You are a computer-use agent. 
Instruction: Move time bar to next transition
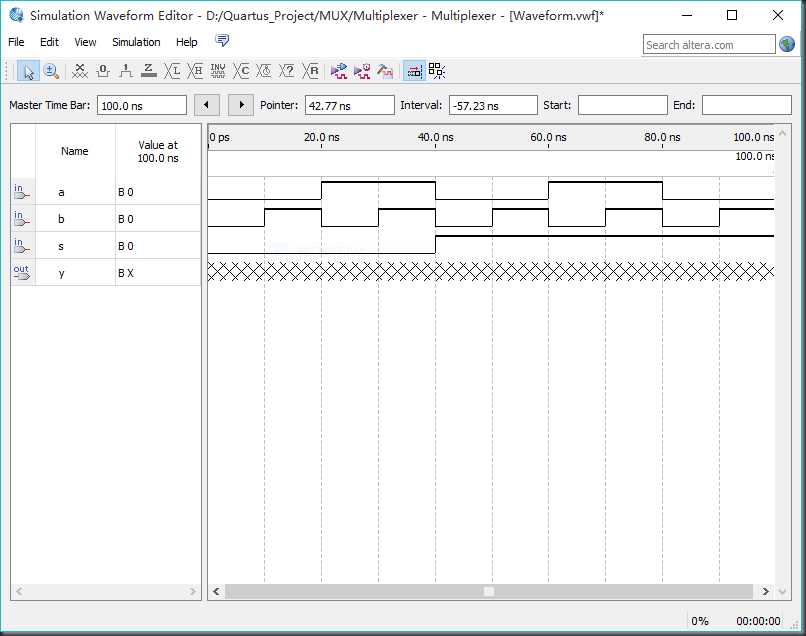click(x=241, y=105)
